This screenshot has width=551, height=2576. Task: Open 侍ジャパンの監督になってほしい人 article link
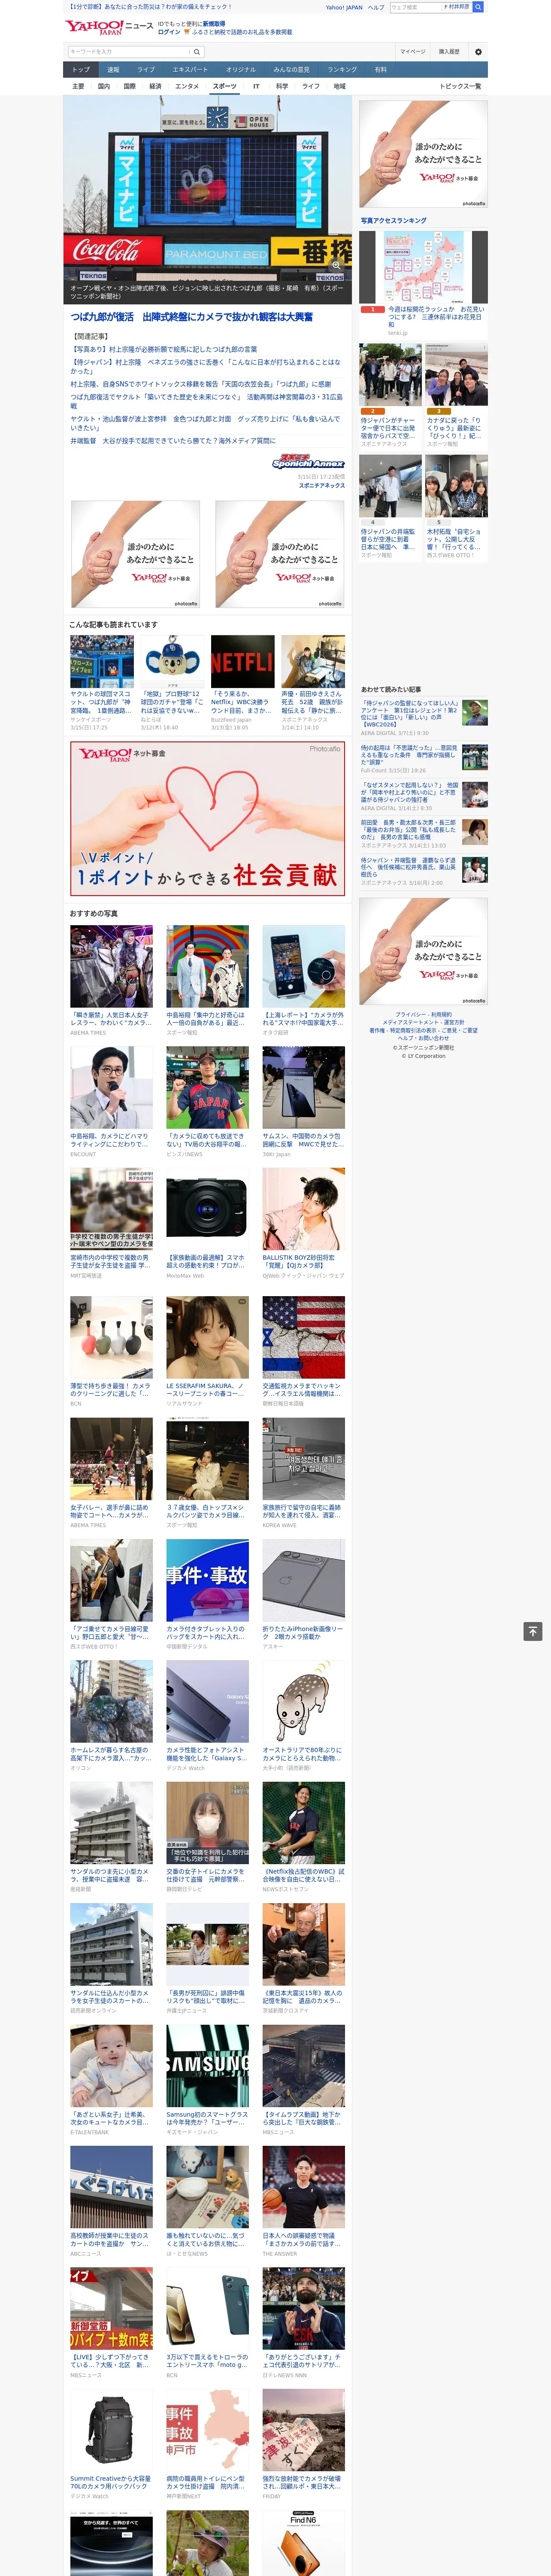click(x=409, y=713)
